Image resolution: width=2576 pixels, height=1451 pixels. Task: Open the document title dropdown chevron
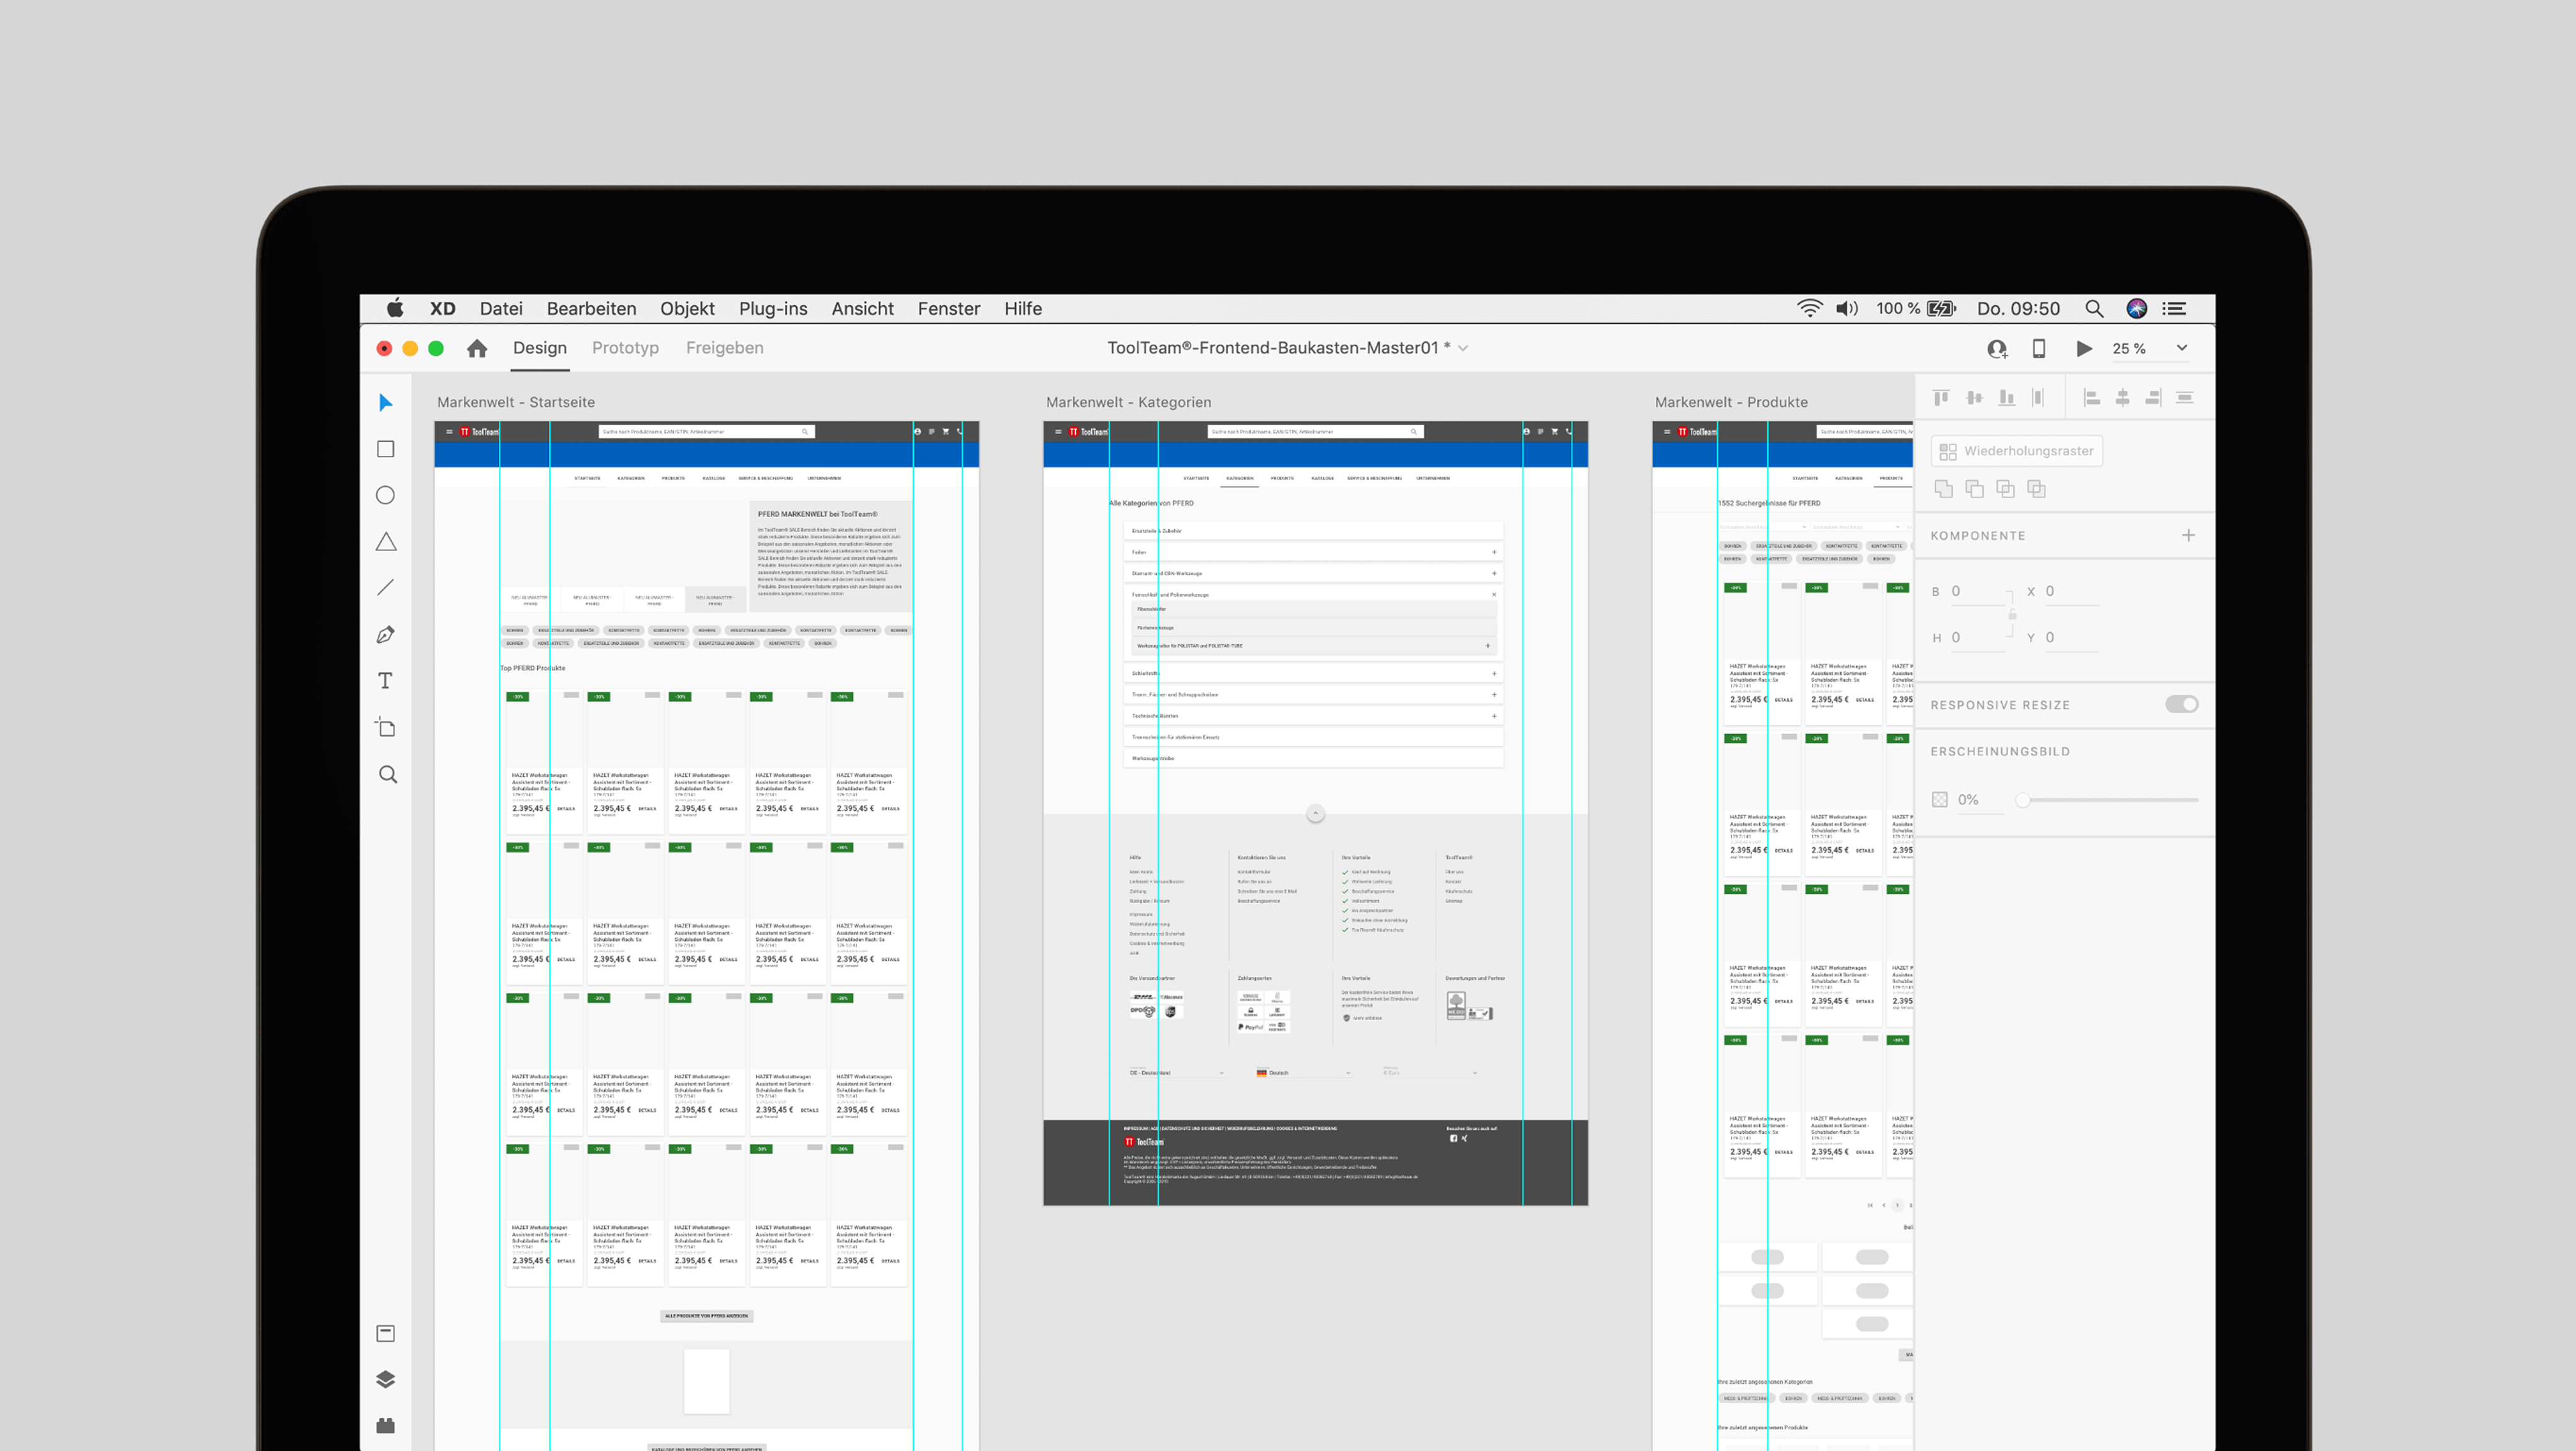tap(1463, 348)
